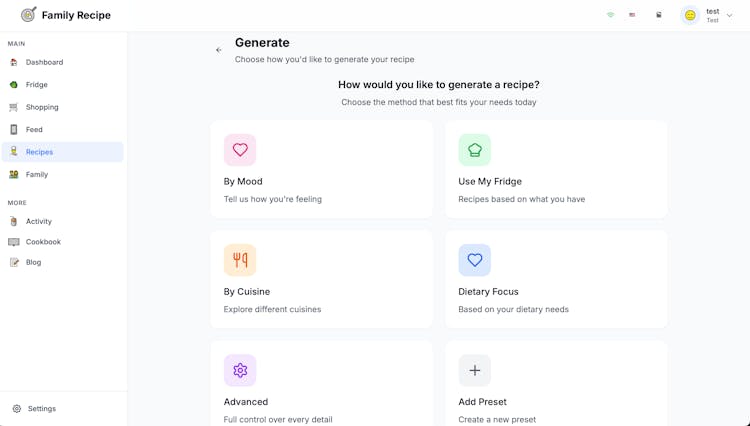Select the Use My Fridge option
Viewport: 750px width, 426px height.
555,169
